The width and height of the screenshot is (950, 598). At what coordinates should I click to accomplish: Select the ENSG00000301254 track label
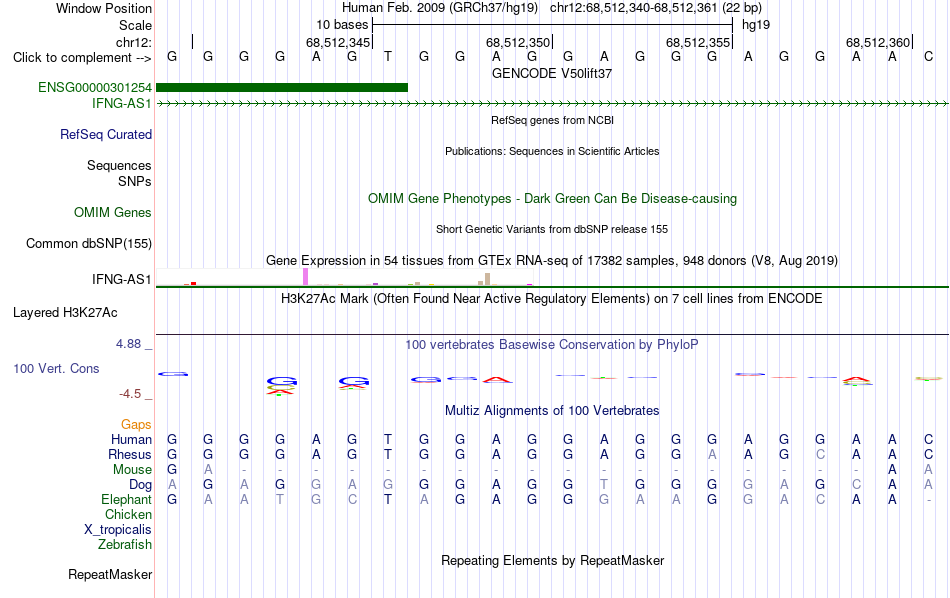95,88
